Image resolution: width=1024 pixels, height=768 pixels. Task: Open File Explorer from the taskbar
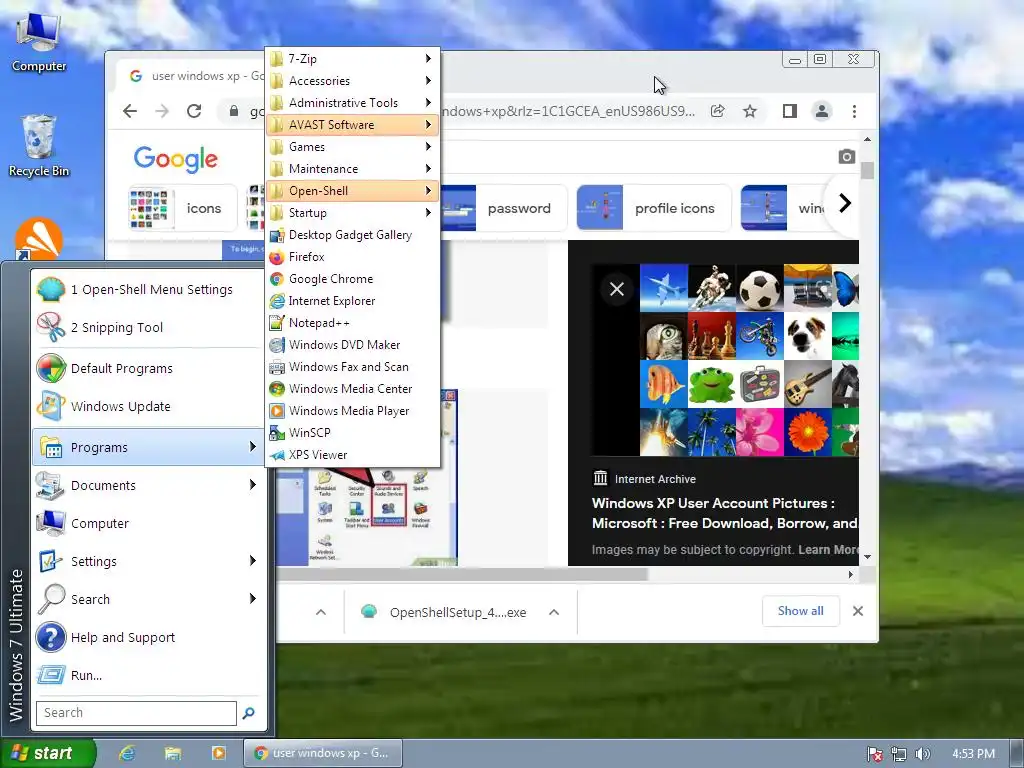pos(173,753)
